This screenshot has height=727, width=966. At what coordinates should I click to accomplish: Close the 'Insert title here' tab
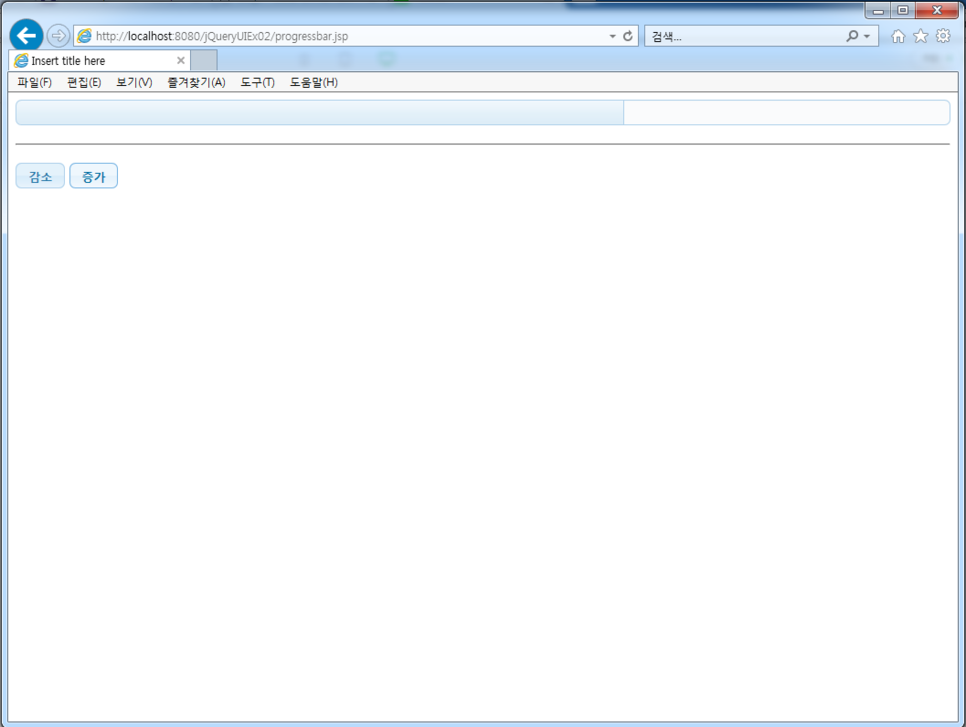[x=181, y=60]
